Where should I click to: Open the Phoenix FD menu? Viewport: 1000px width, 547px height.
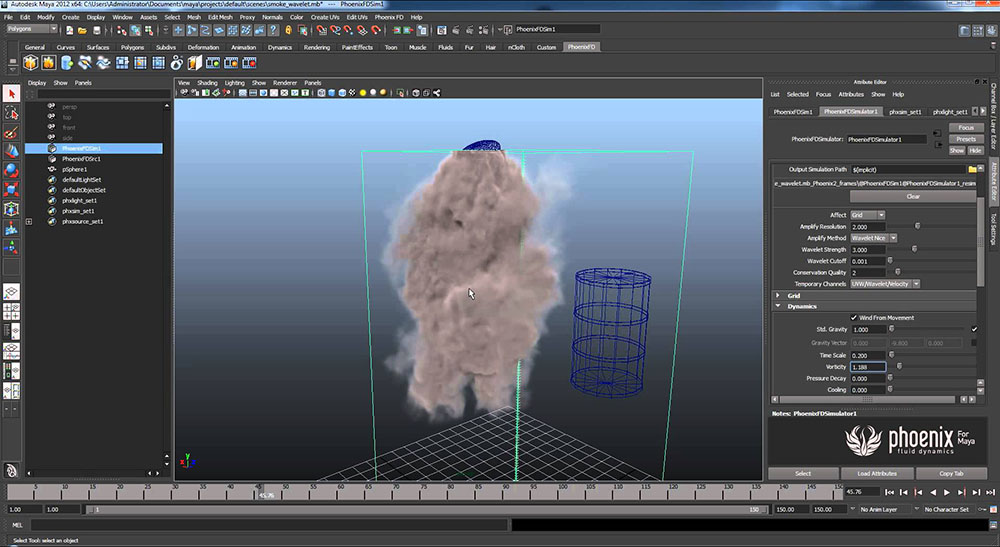click(x=389, y=17)
